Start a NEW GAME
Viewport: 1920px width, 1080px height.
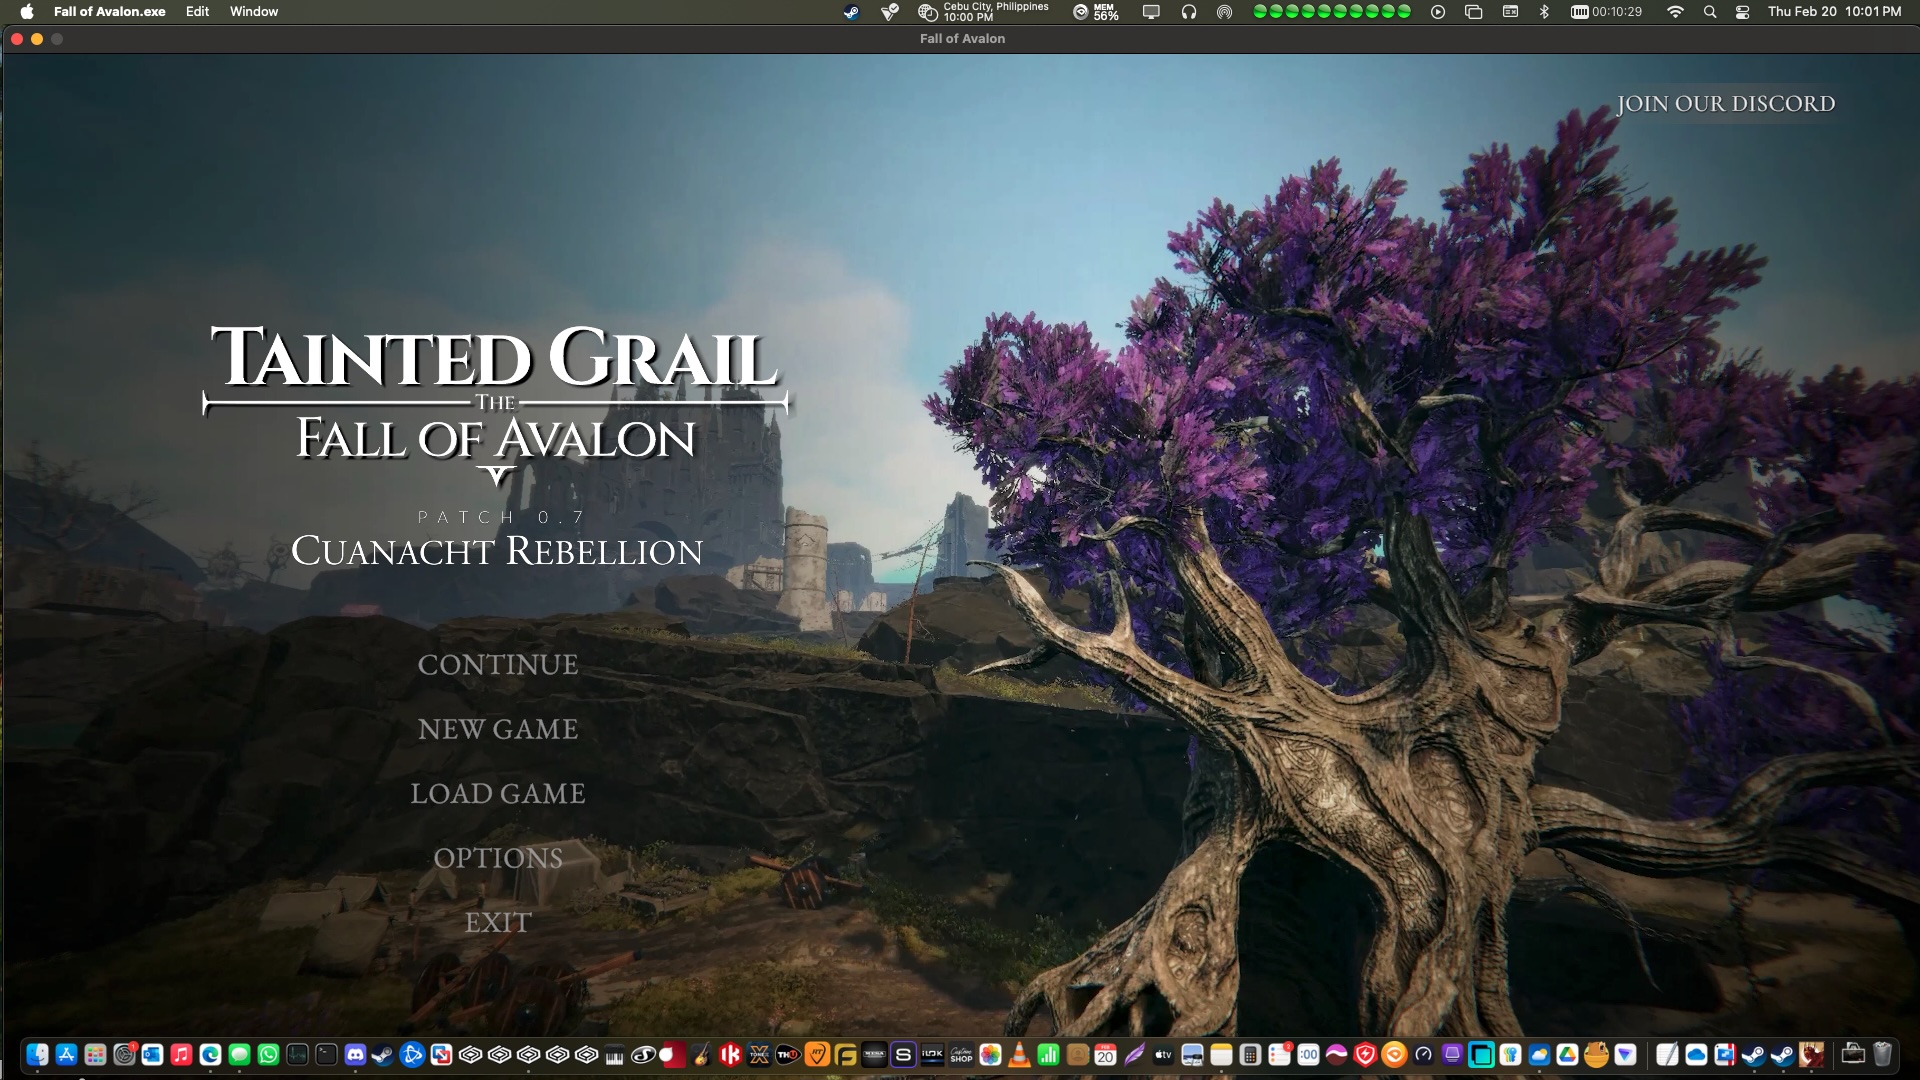(x=497, y=729)
